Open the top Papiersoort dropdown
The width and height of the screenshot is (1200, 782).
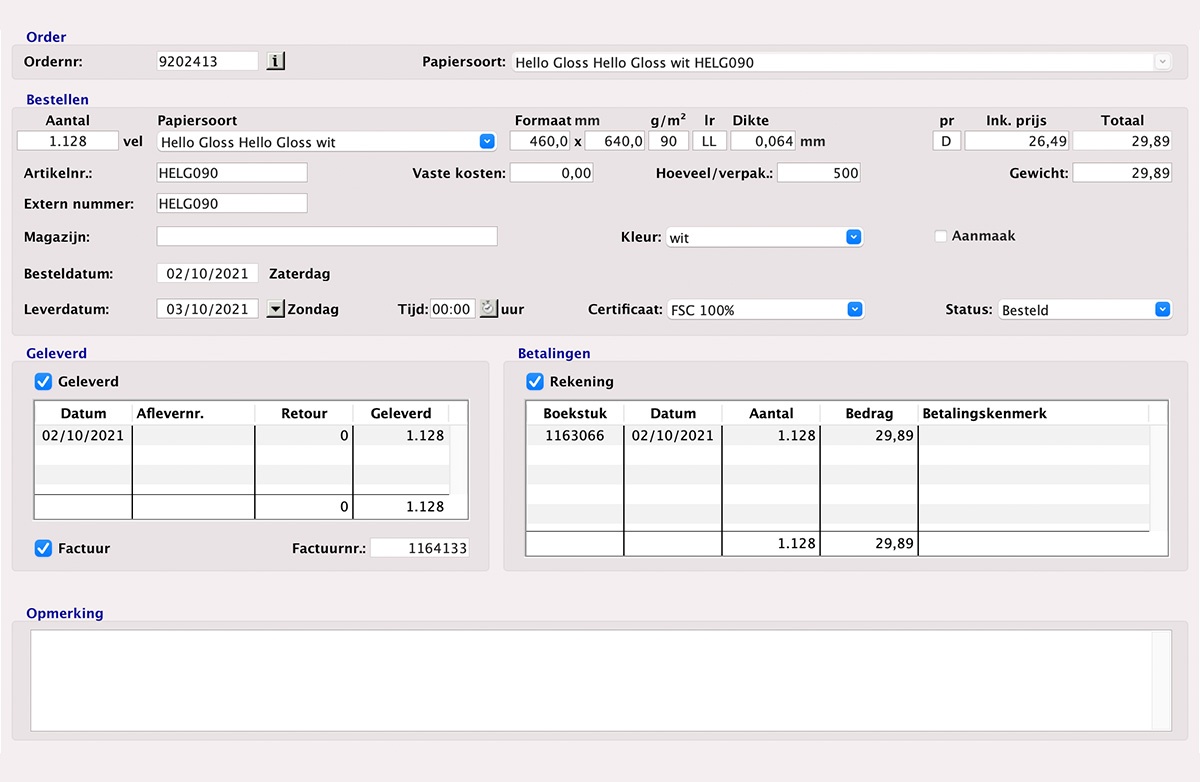point(842,62)
